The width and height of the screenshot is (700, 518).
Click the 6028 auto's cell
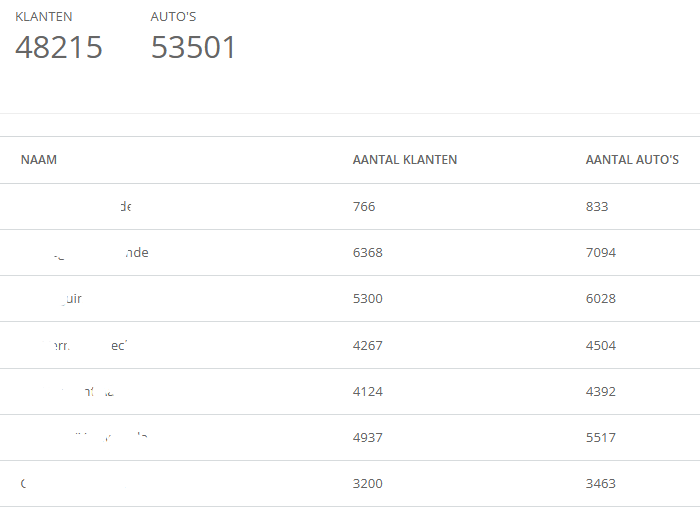tap(601, 299)
